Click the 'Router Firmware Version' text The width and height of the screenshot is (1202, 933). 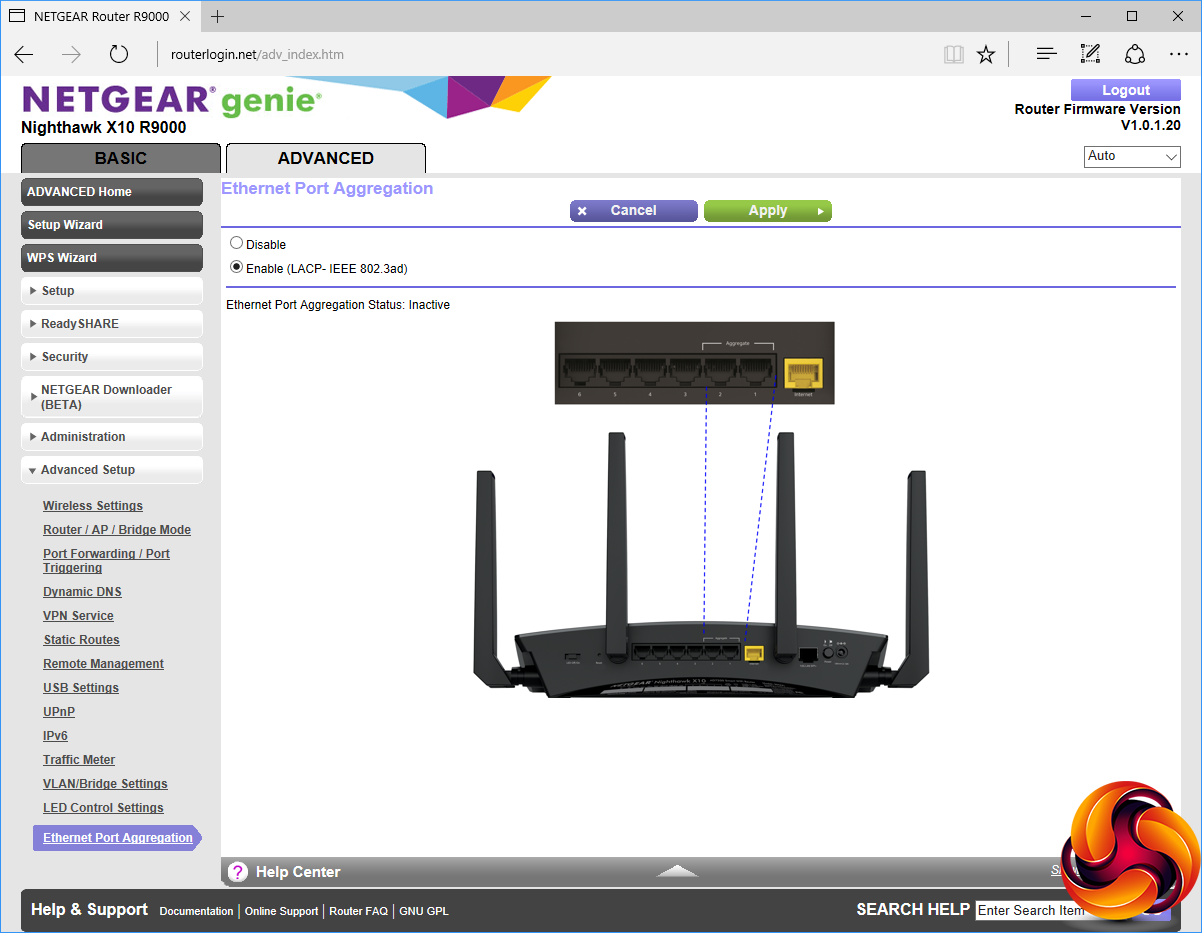point(1097,110)
